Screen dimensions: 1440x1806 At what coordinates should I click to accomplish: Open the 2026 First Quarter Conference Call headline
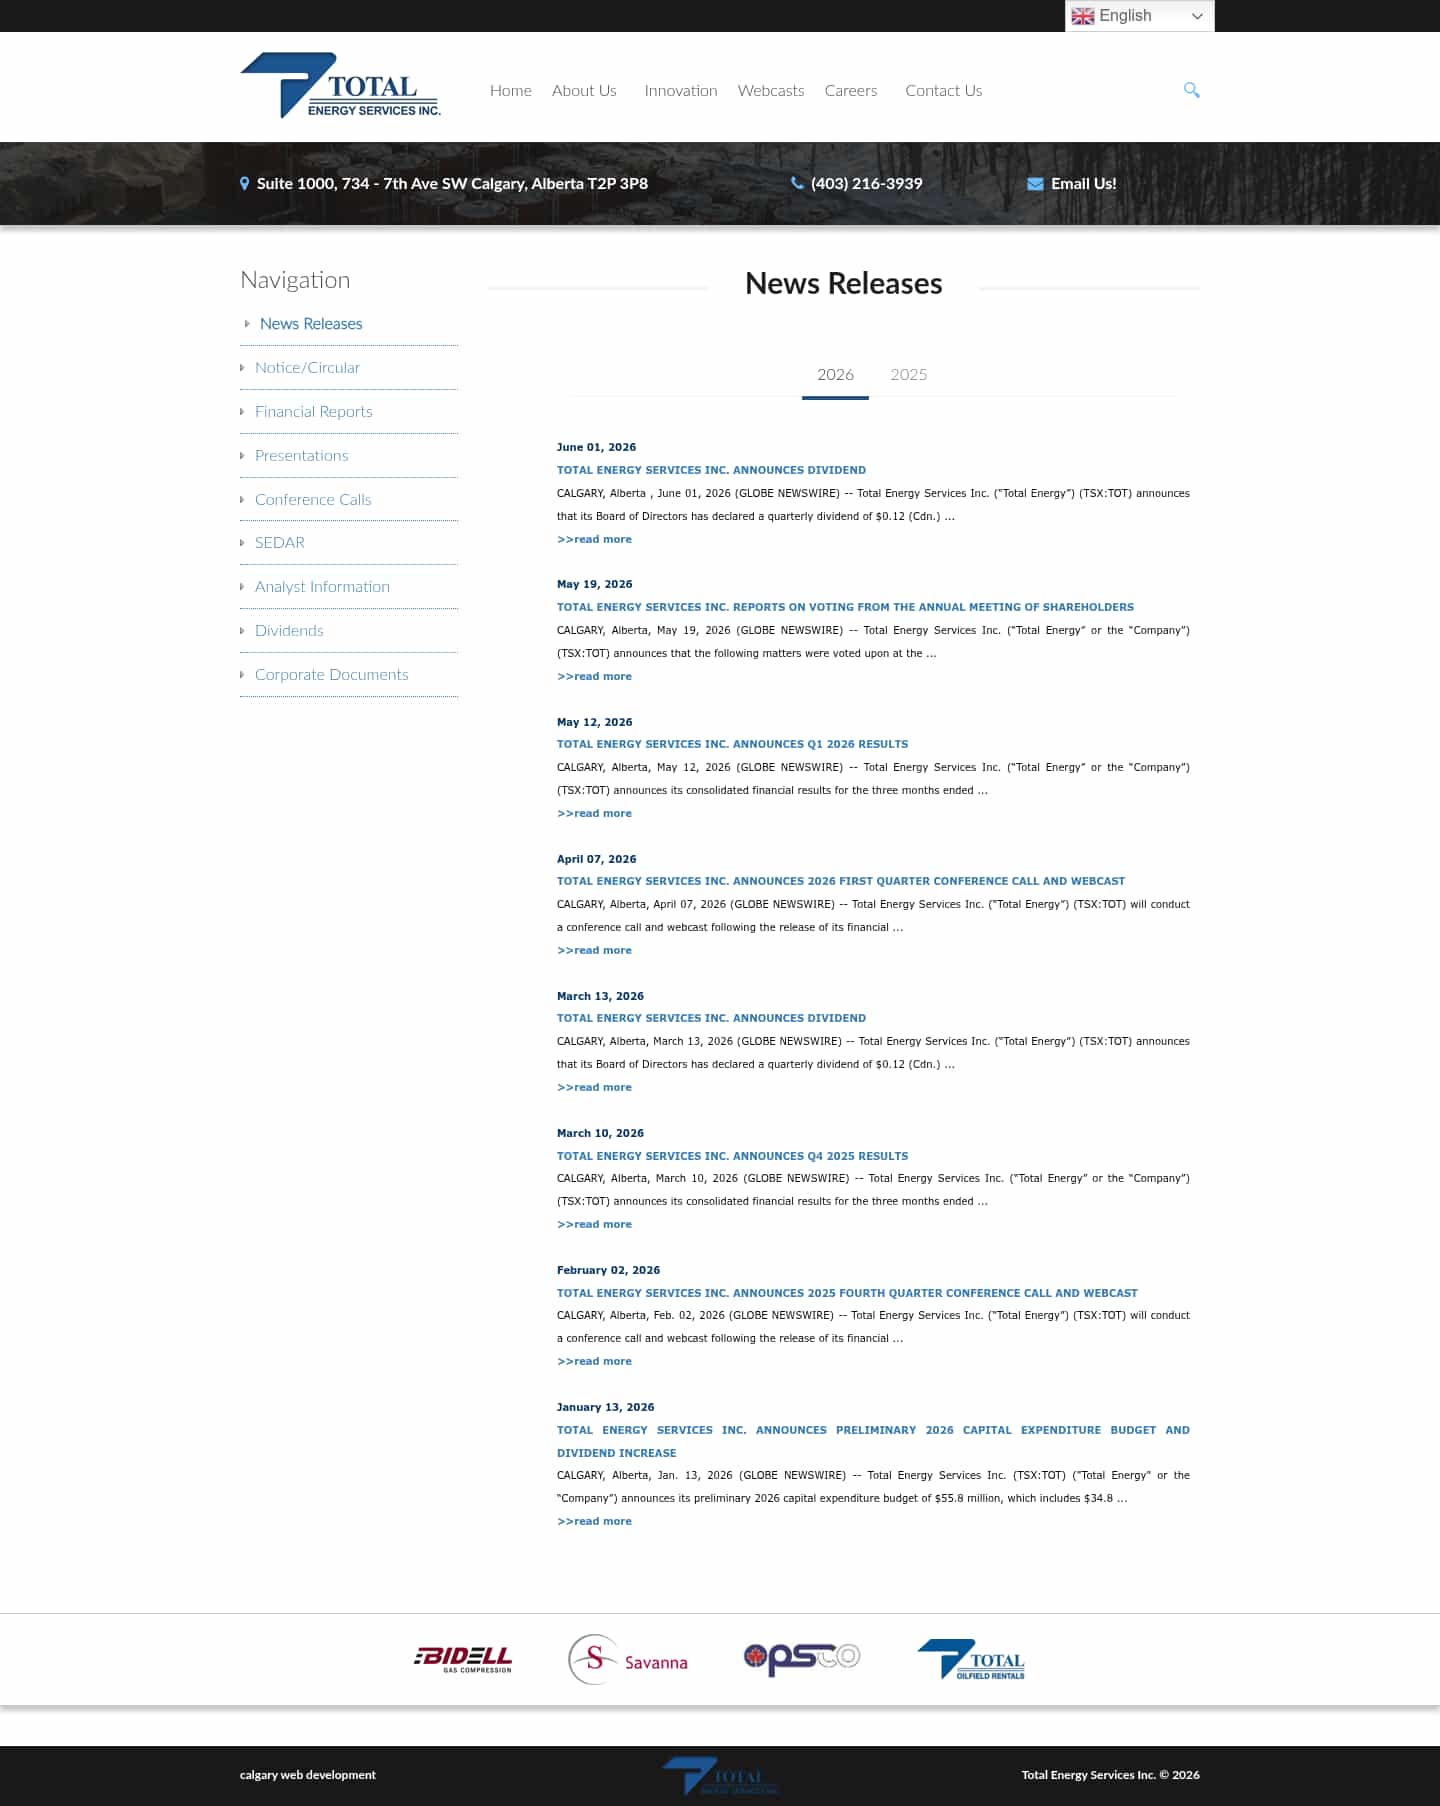click(x=841, y=881)
